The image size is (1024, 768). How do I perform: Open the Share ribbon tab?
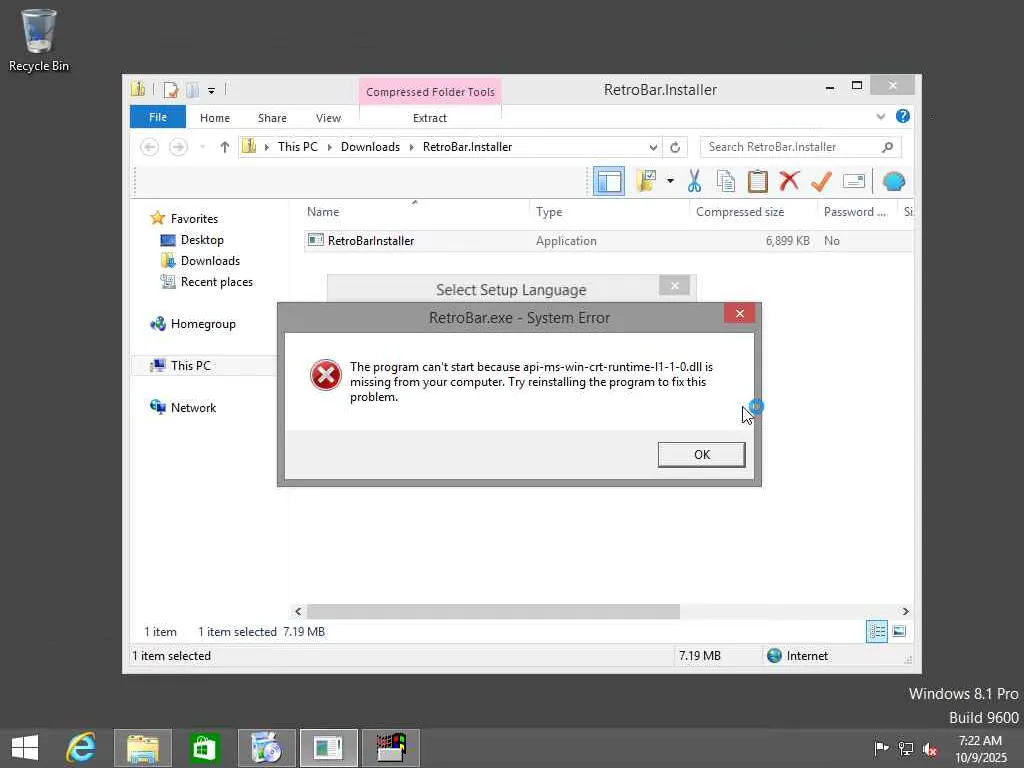tap(272, 118)
